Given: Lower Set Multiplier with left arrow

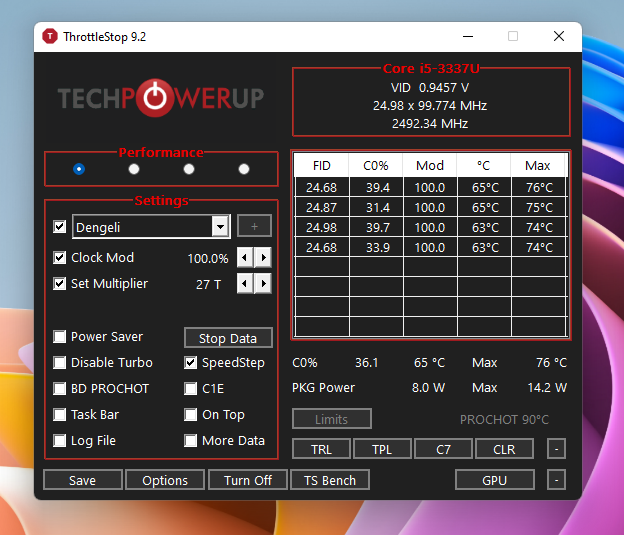Looking at the screenshot, I should point(245,283).
